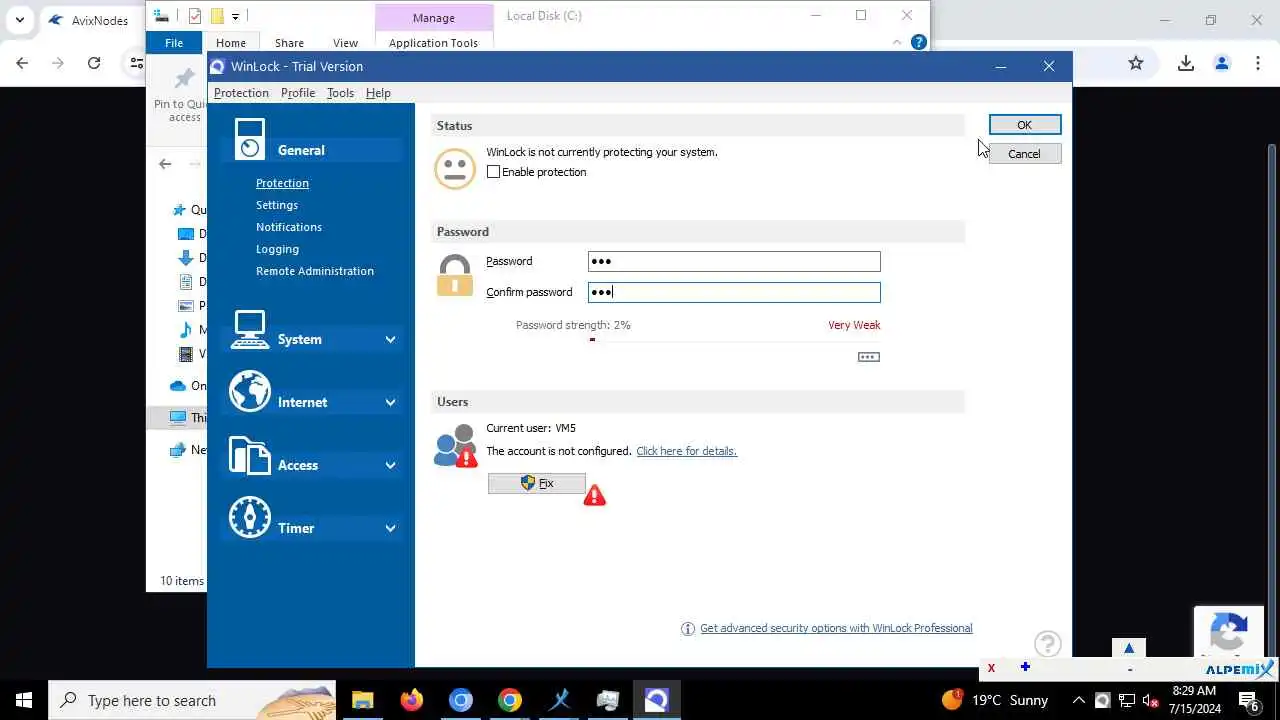Image resolution: width=1280 pixels, height=720 pixels.
Task: Collapse the Explorer ribbon chevron
Action: point(898,42)
